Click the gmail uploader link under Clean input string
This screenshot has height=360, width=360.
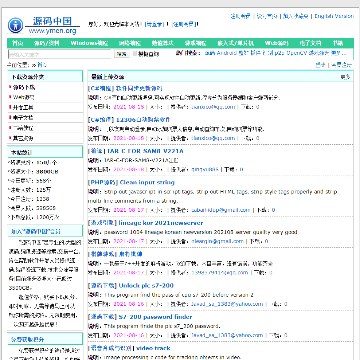[x=220, y=210]
